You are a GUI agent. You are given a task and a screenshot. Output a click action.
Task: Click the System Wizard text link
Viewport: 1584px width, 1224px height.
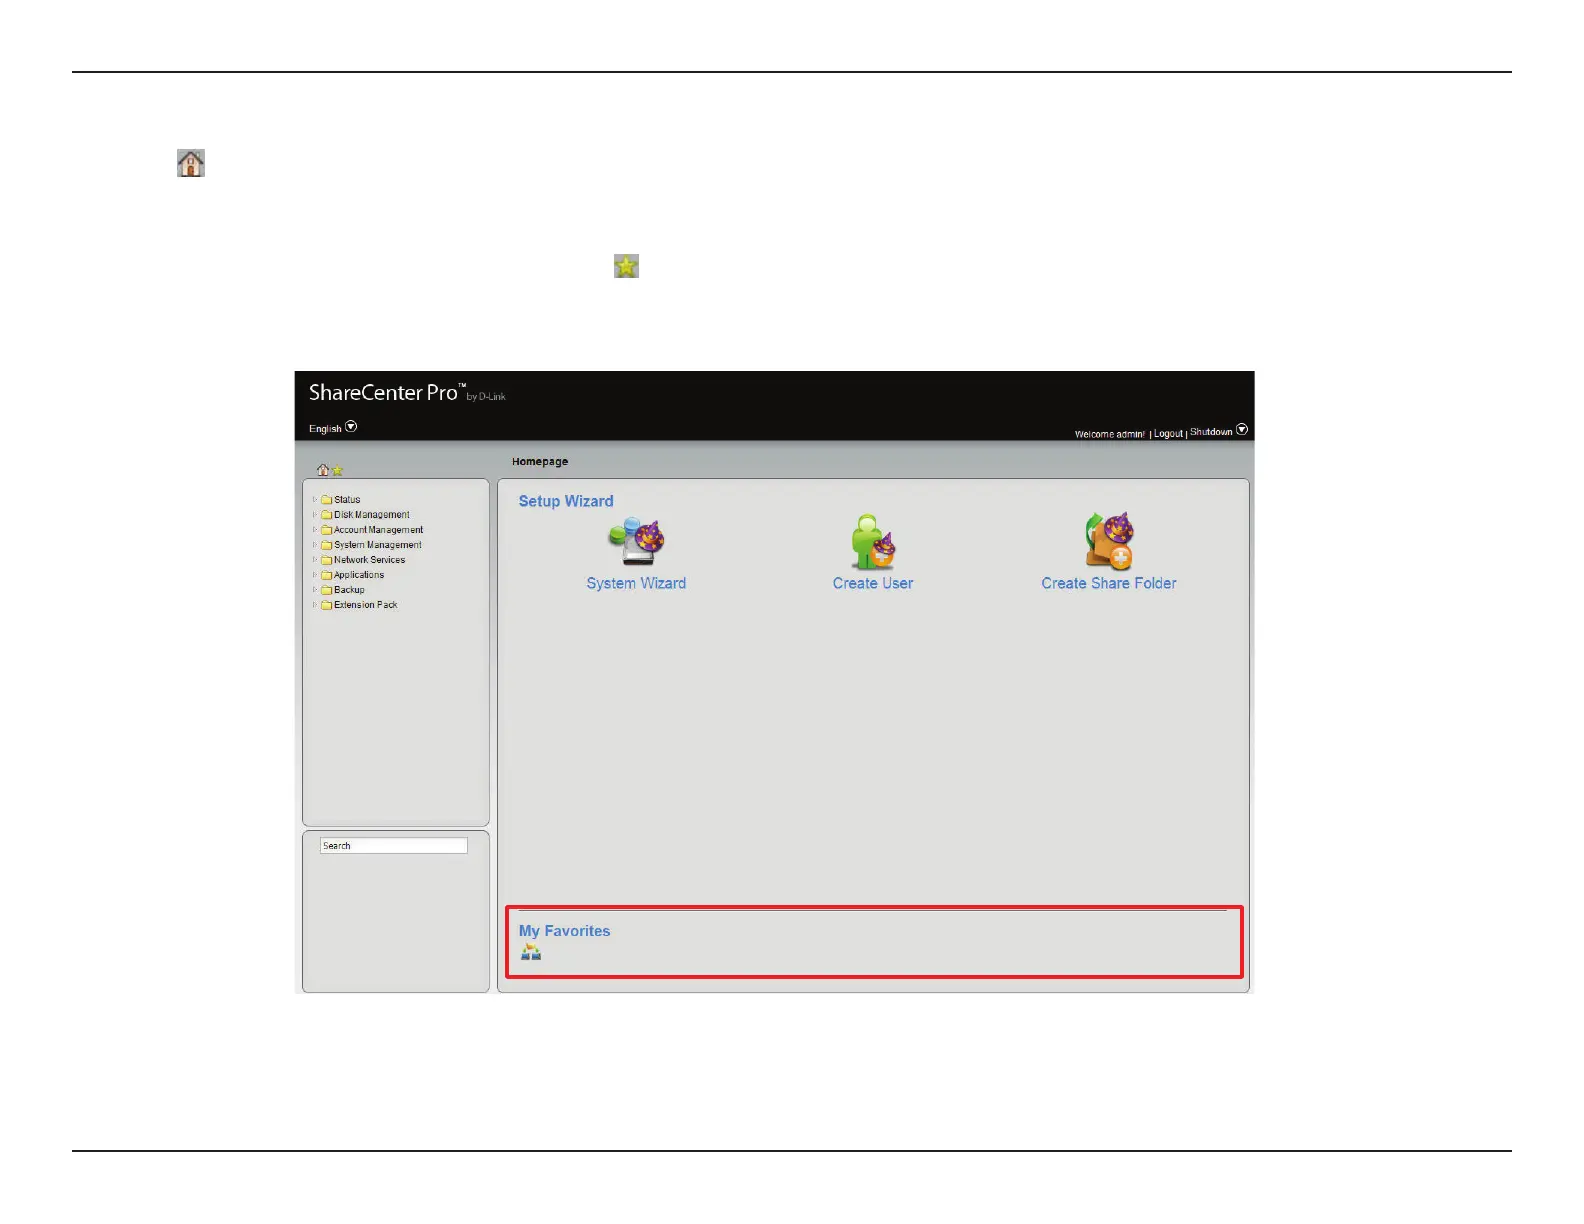636,584
